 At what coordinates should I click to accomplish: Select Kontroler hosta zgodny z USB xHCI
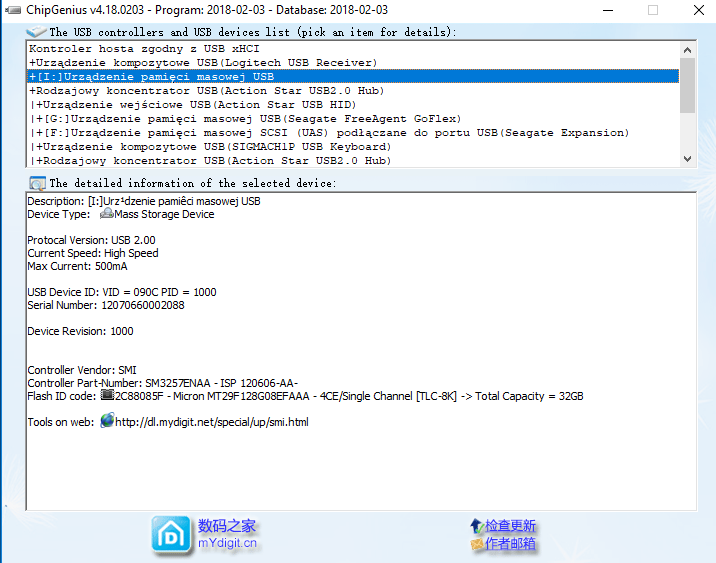tap(353, 48)
